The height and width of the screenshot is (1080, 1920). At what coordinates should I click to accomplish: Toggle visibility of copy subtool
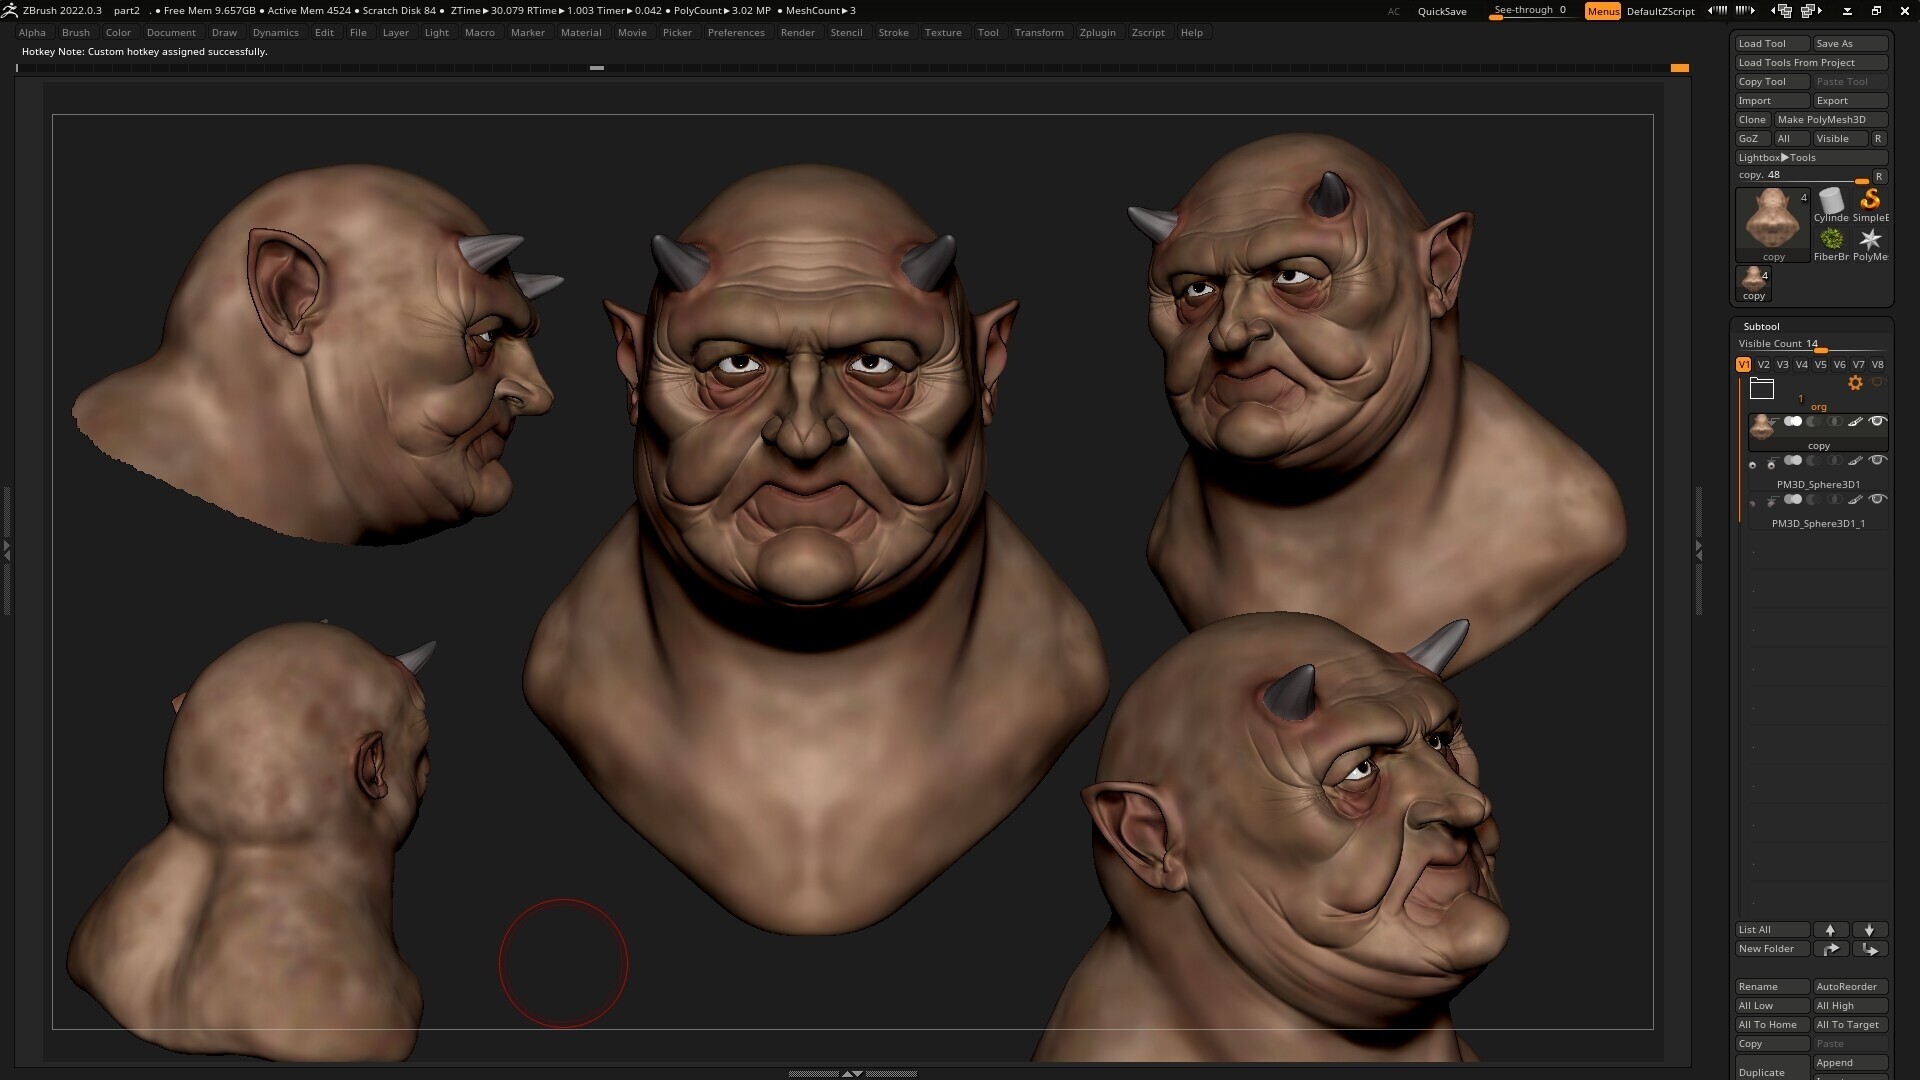(x=1877, y=422)
